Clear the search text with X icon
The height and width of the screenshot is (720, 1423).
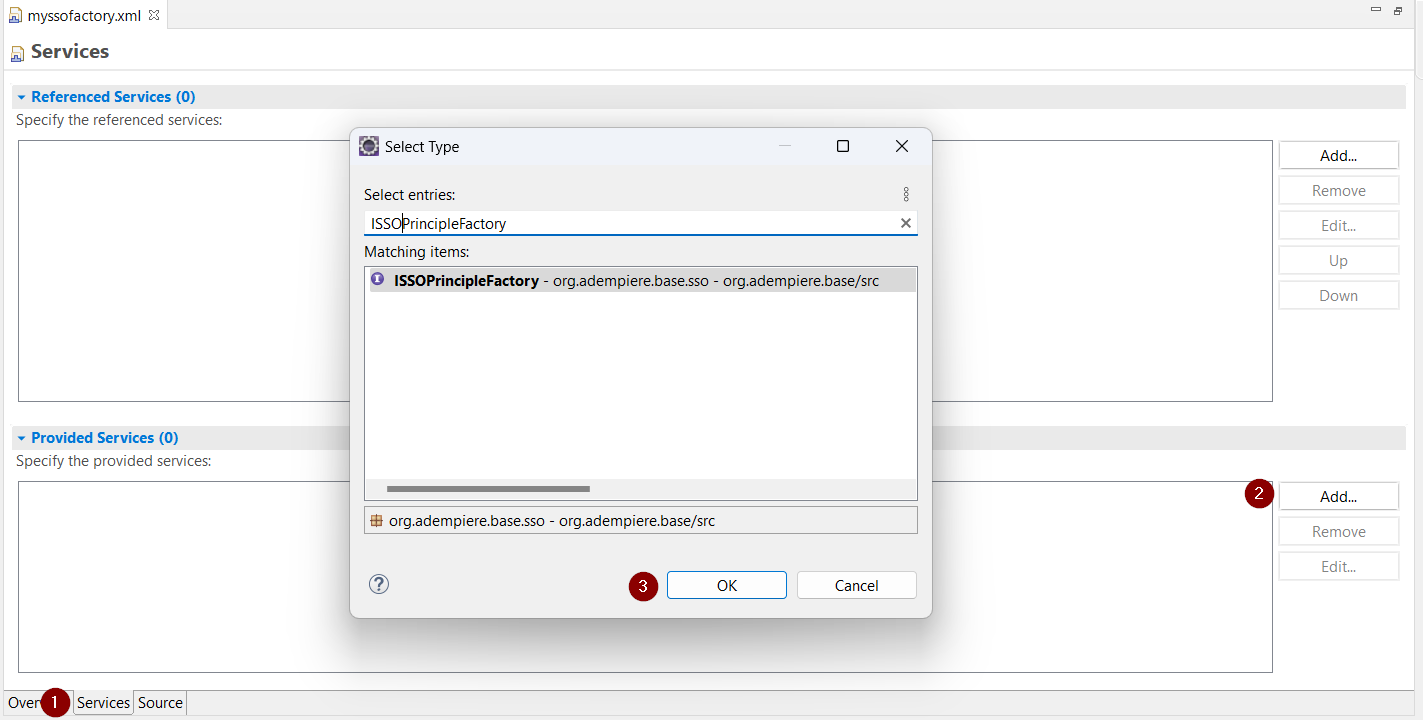click(906, 223)
